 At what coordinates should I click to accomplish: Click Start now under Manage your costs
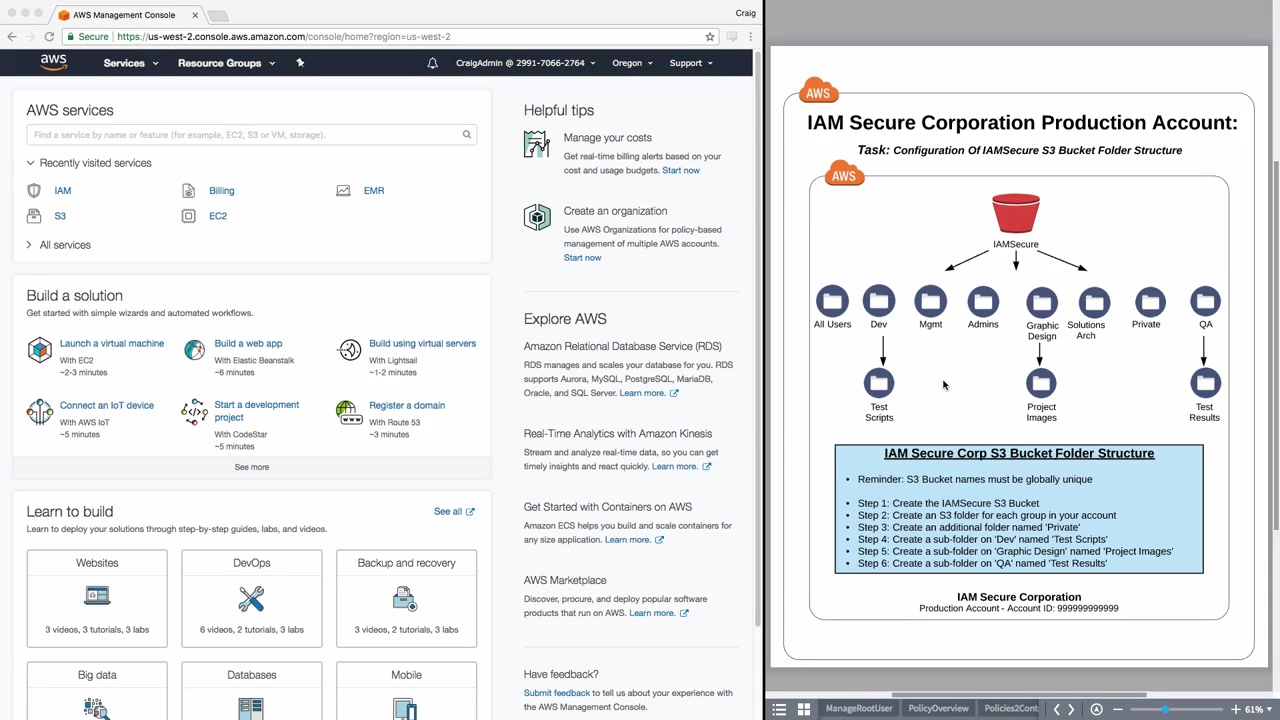coord(681,170)
